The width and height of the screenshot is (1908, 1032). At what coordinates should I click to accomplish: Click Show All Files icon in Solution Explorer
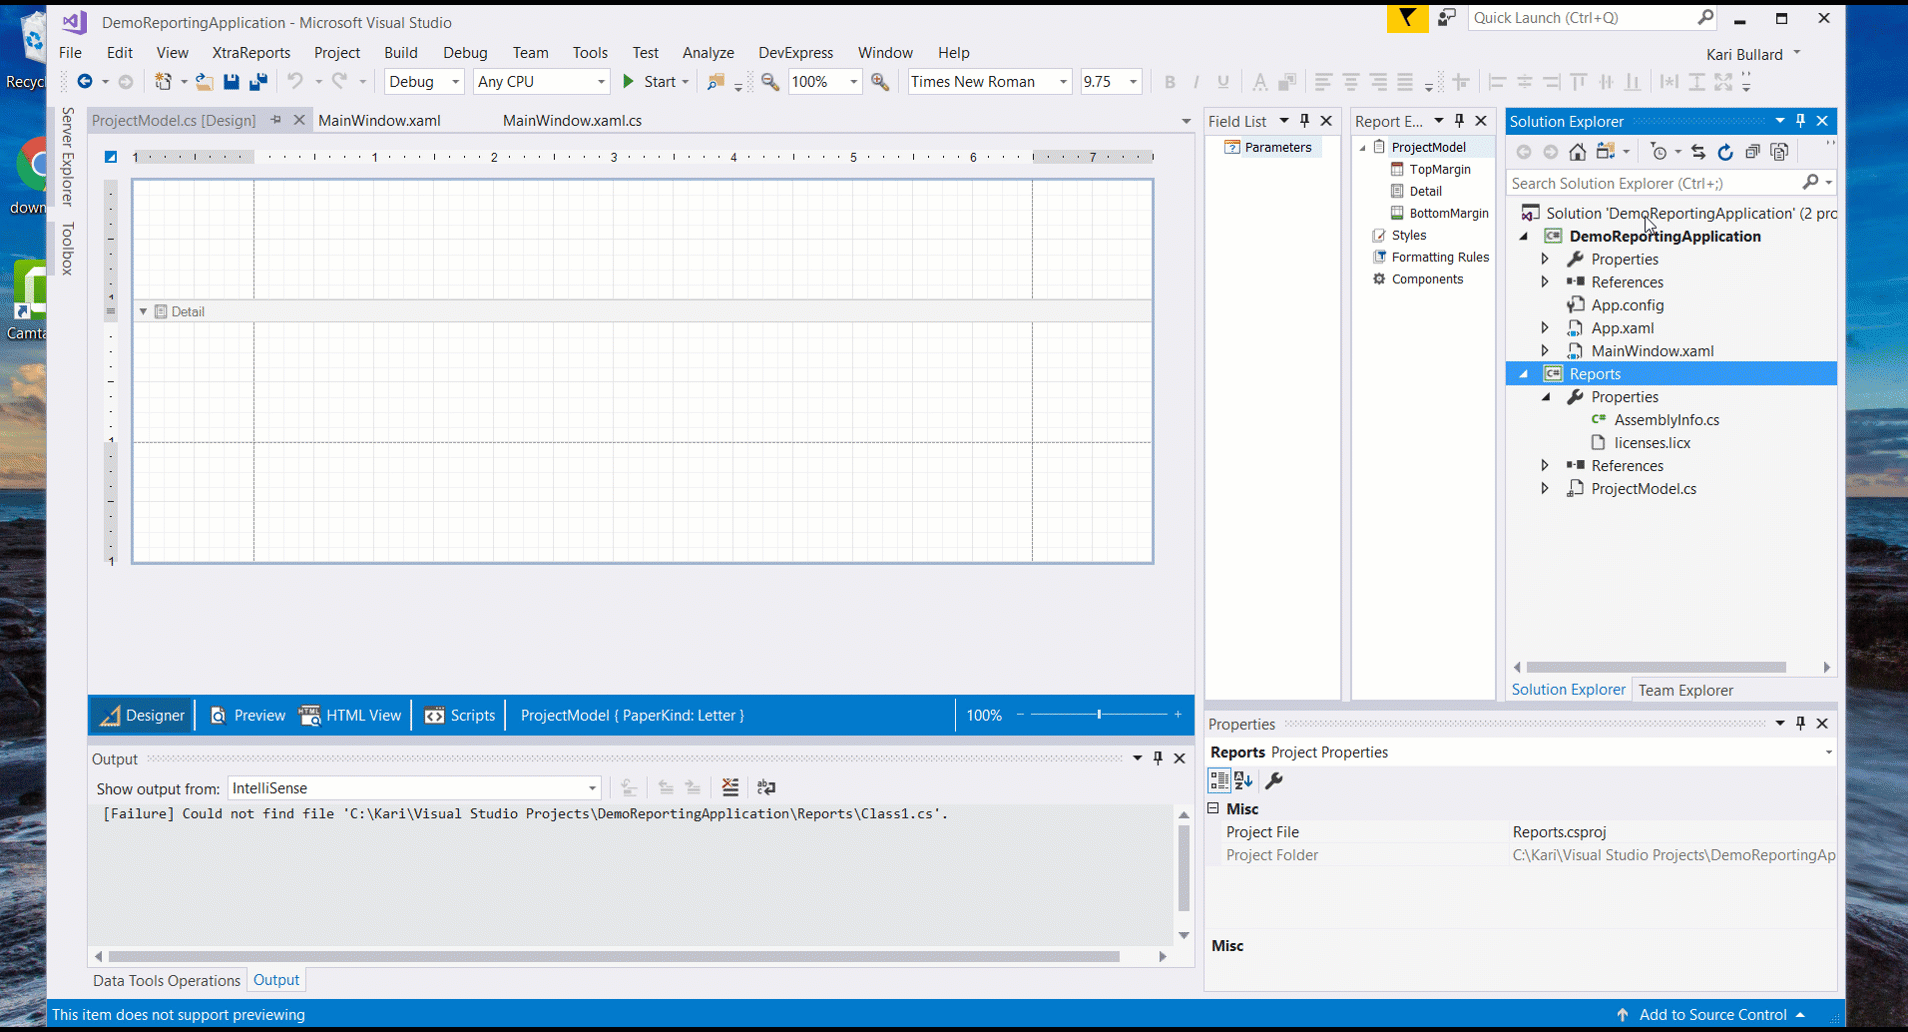(x=1779, y=152)
